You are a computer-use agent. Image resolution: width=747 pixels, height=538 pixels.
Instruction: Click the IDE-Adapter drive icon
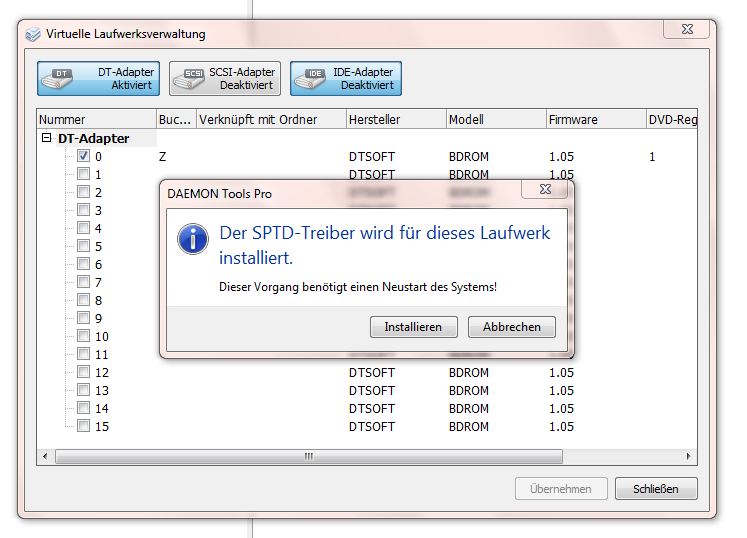(x=314, y=79)
